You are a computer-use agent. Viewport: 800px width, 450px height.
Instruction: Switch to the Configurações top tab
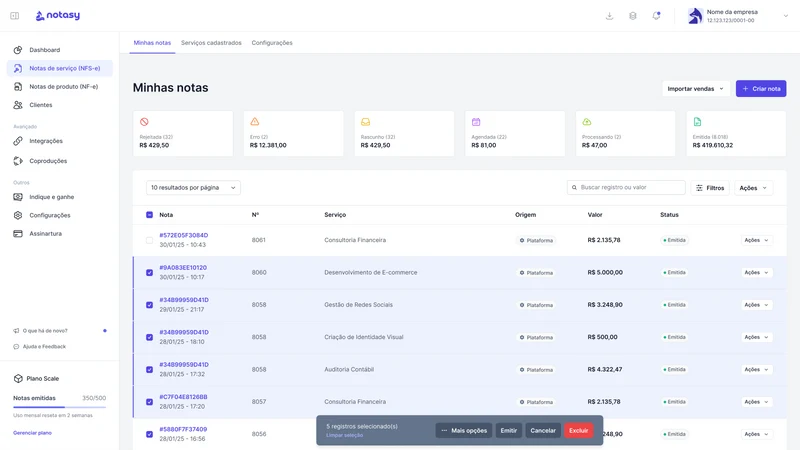point(272,43)
